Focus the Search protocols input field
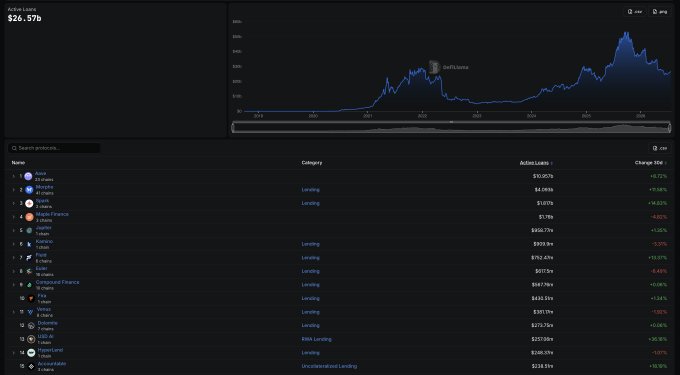The image size is (680, 375). (x=54, y=148)
